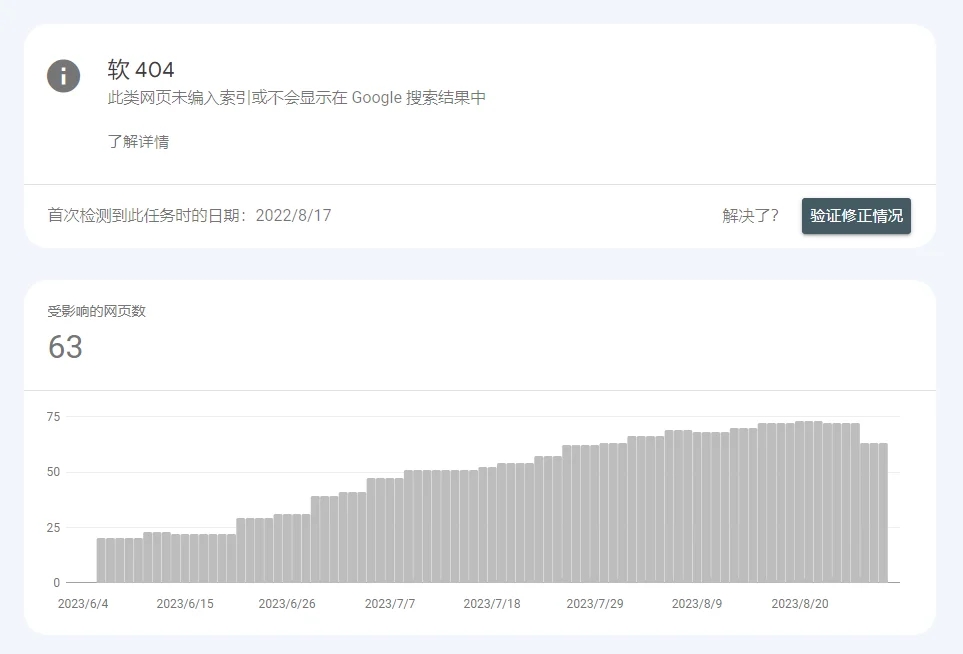This screenshot has height=654, width=963.
Task: Click the 2023/8/20 axis date
Action: [800, 604]
